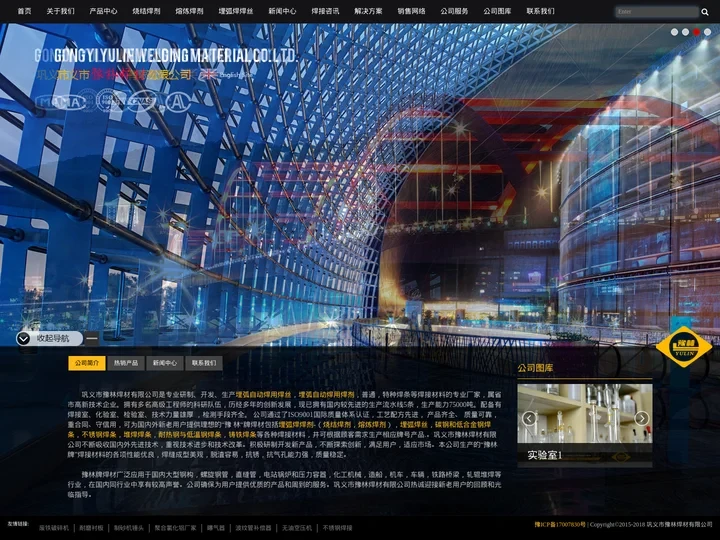
Task: Click the AL certification badge
Action: 178,102
